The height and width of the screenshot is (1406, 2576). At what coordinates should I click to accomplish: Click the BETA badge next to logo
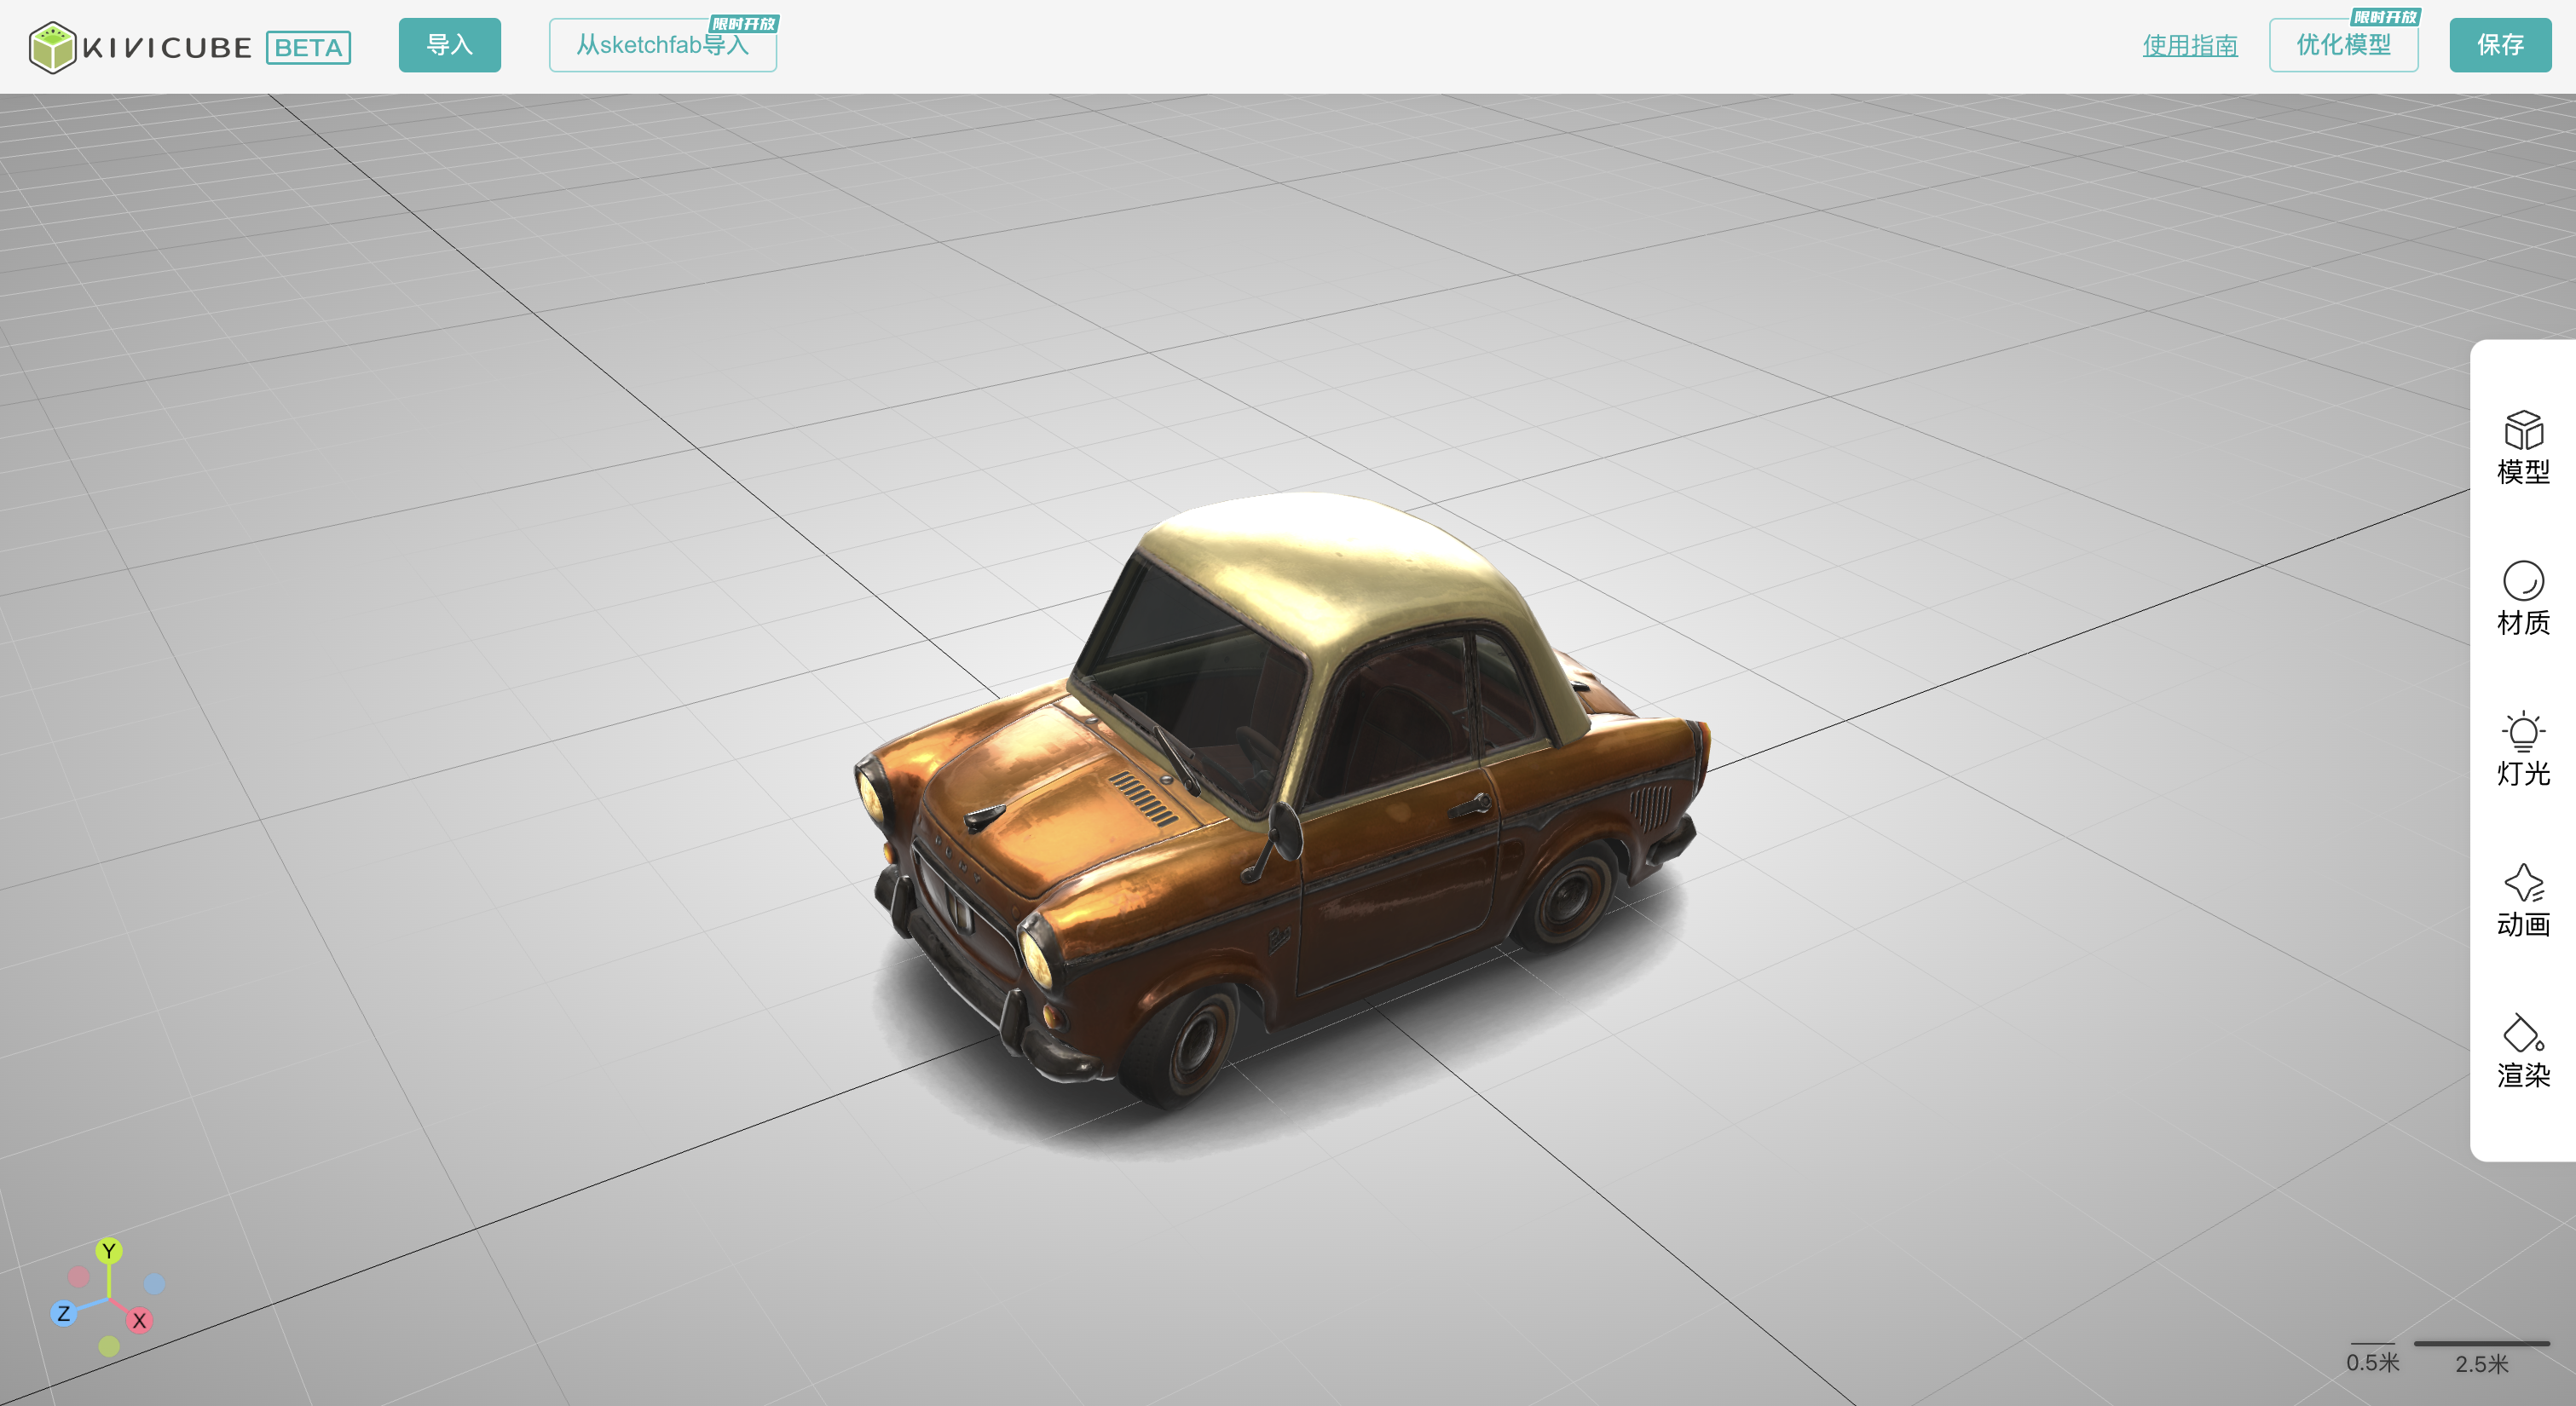[x=308, y=47]
